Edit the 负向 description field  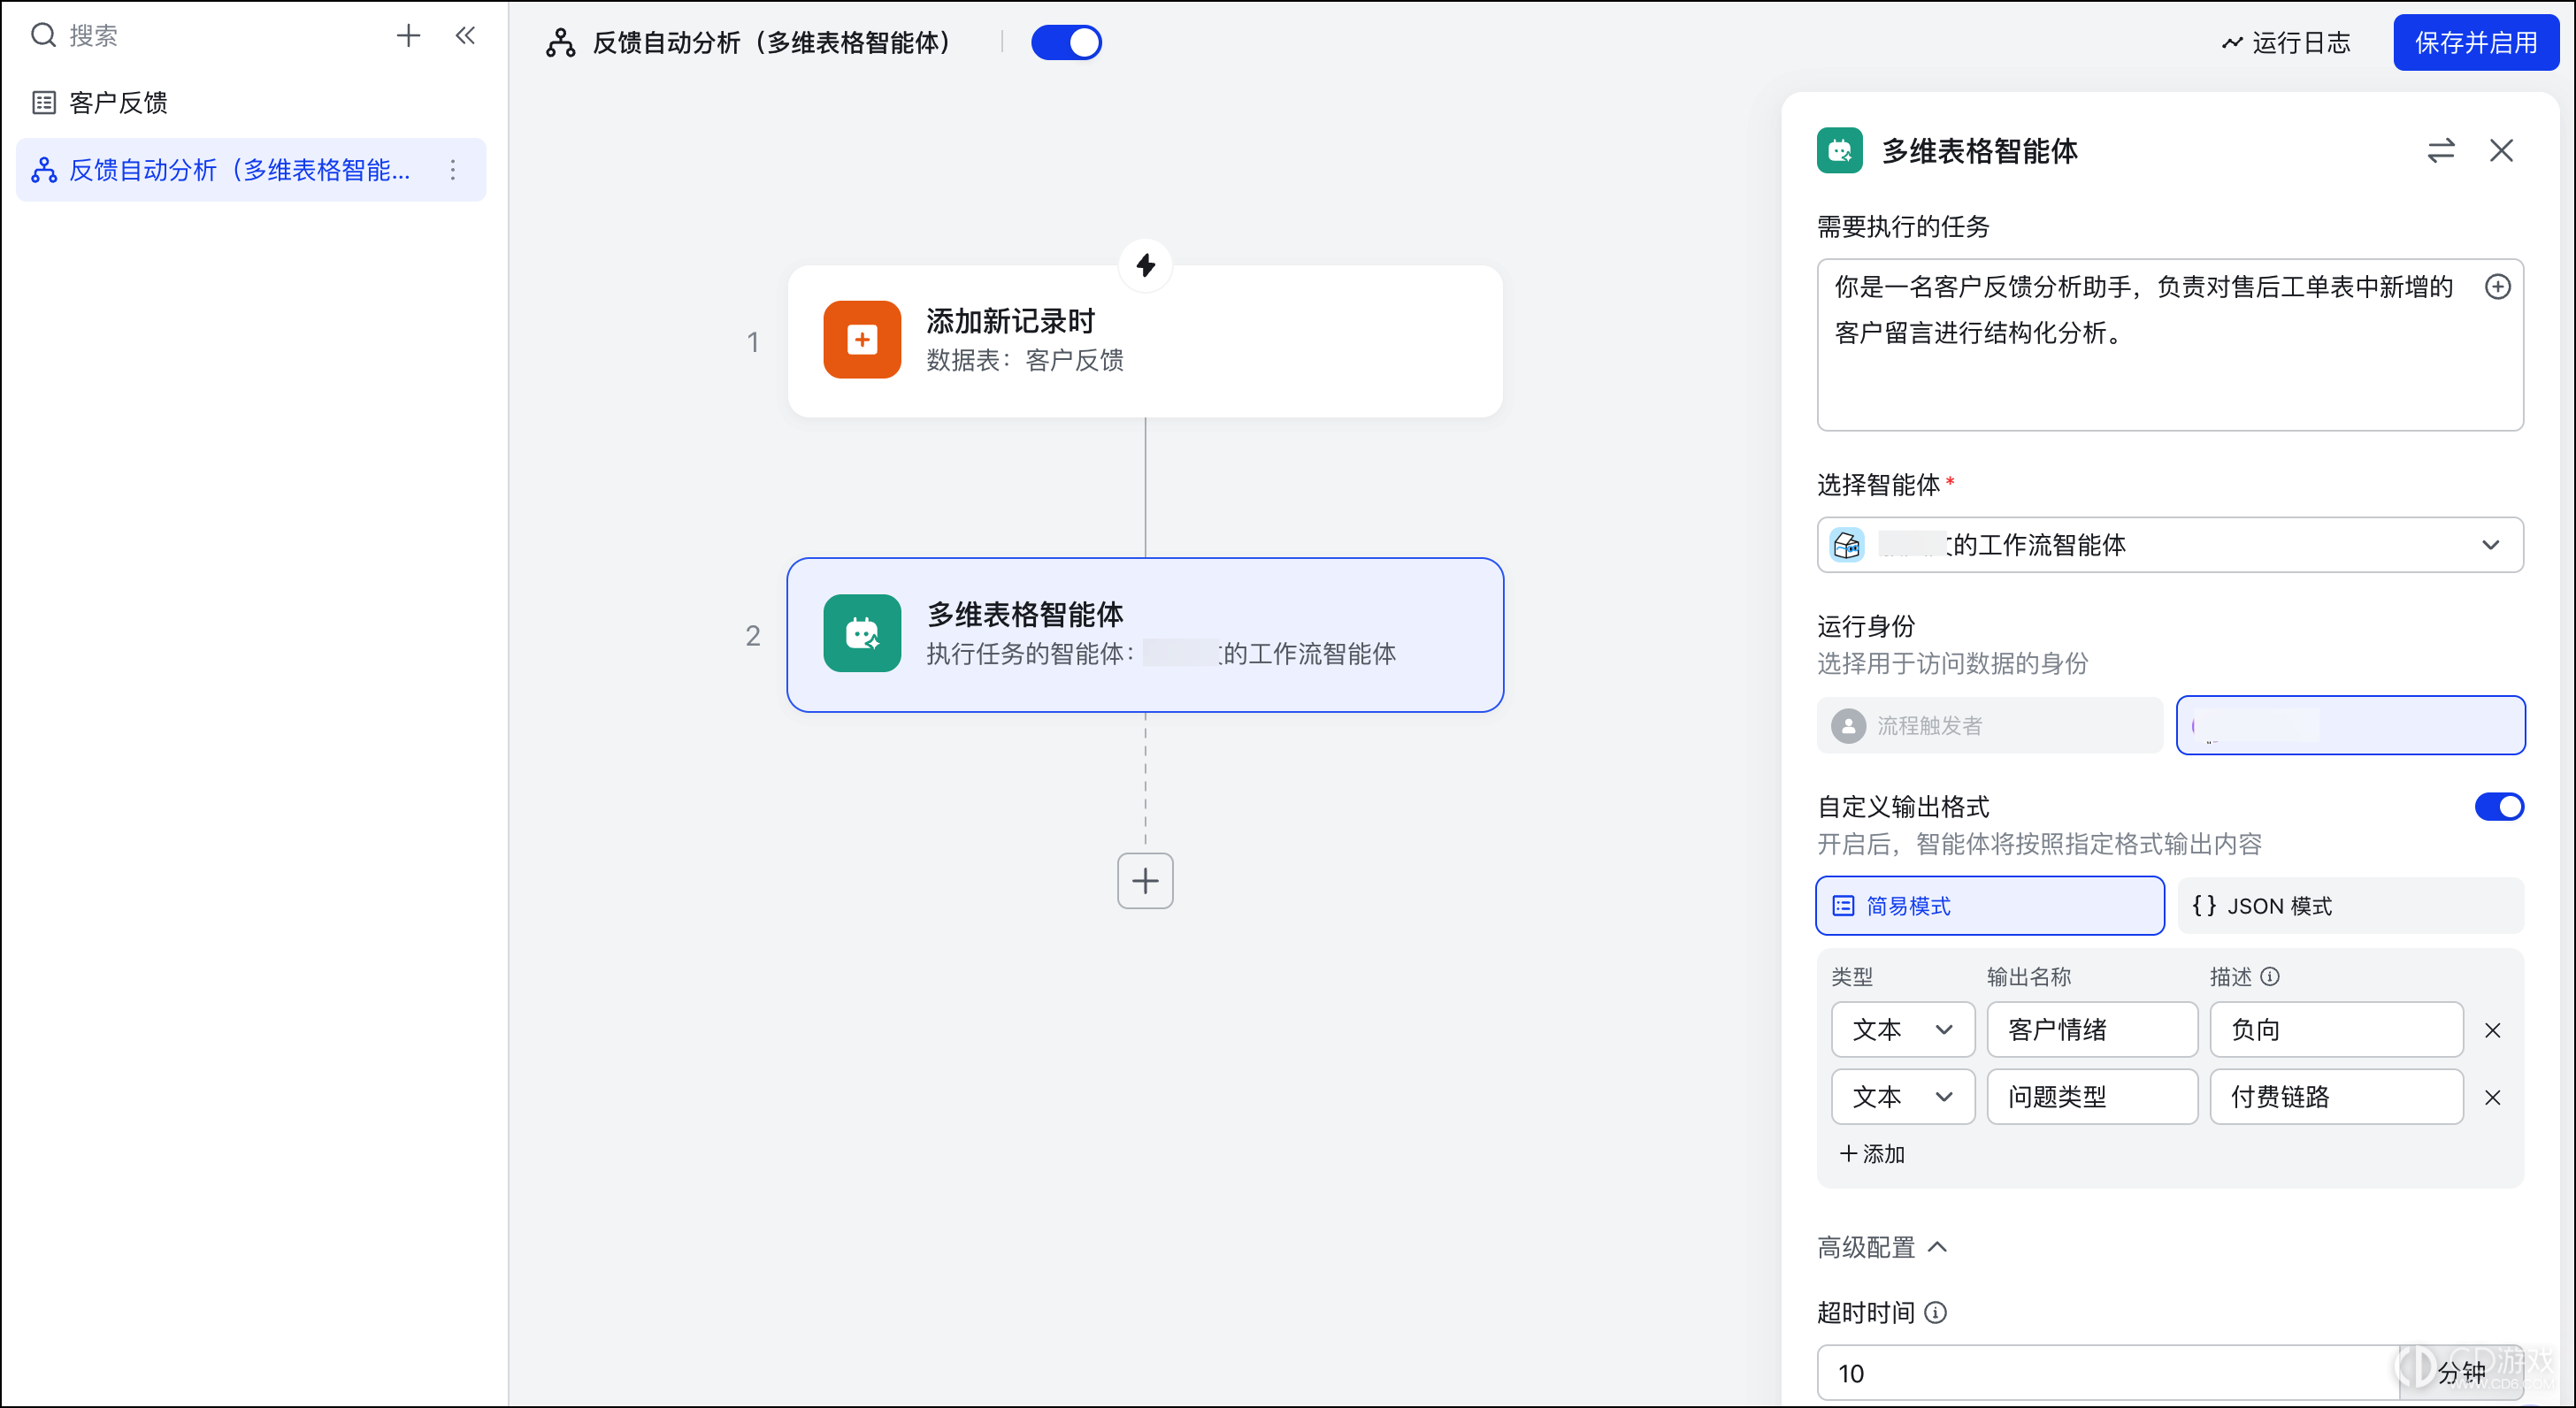pyautogui.click(x=2336, y=1030)
